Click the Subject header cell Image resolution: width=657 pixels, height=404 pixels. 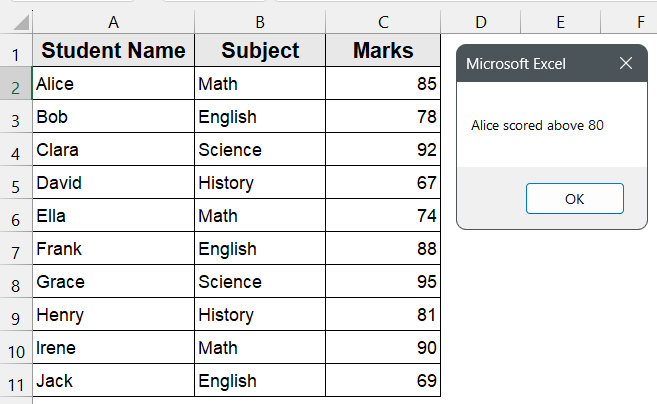[x=260, y=51]
